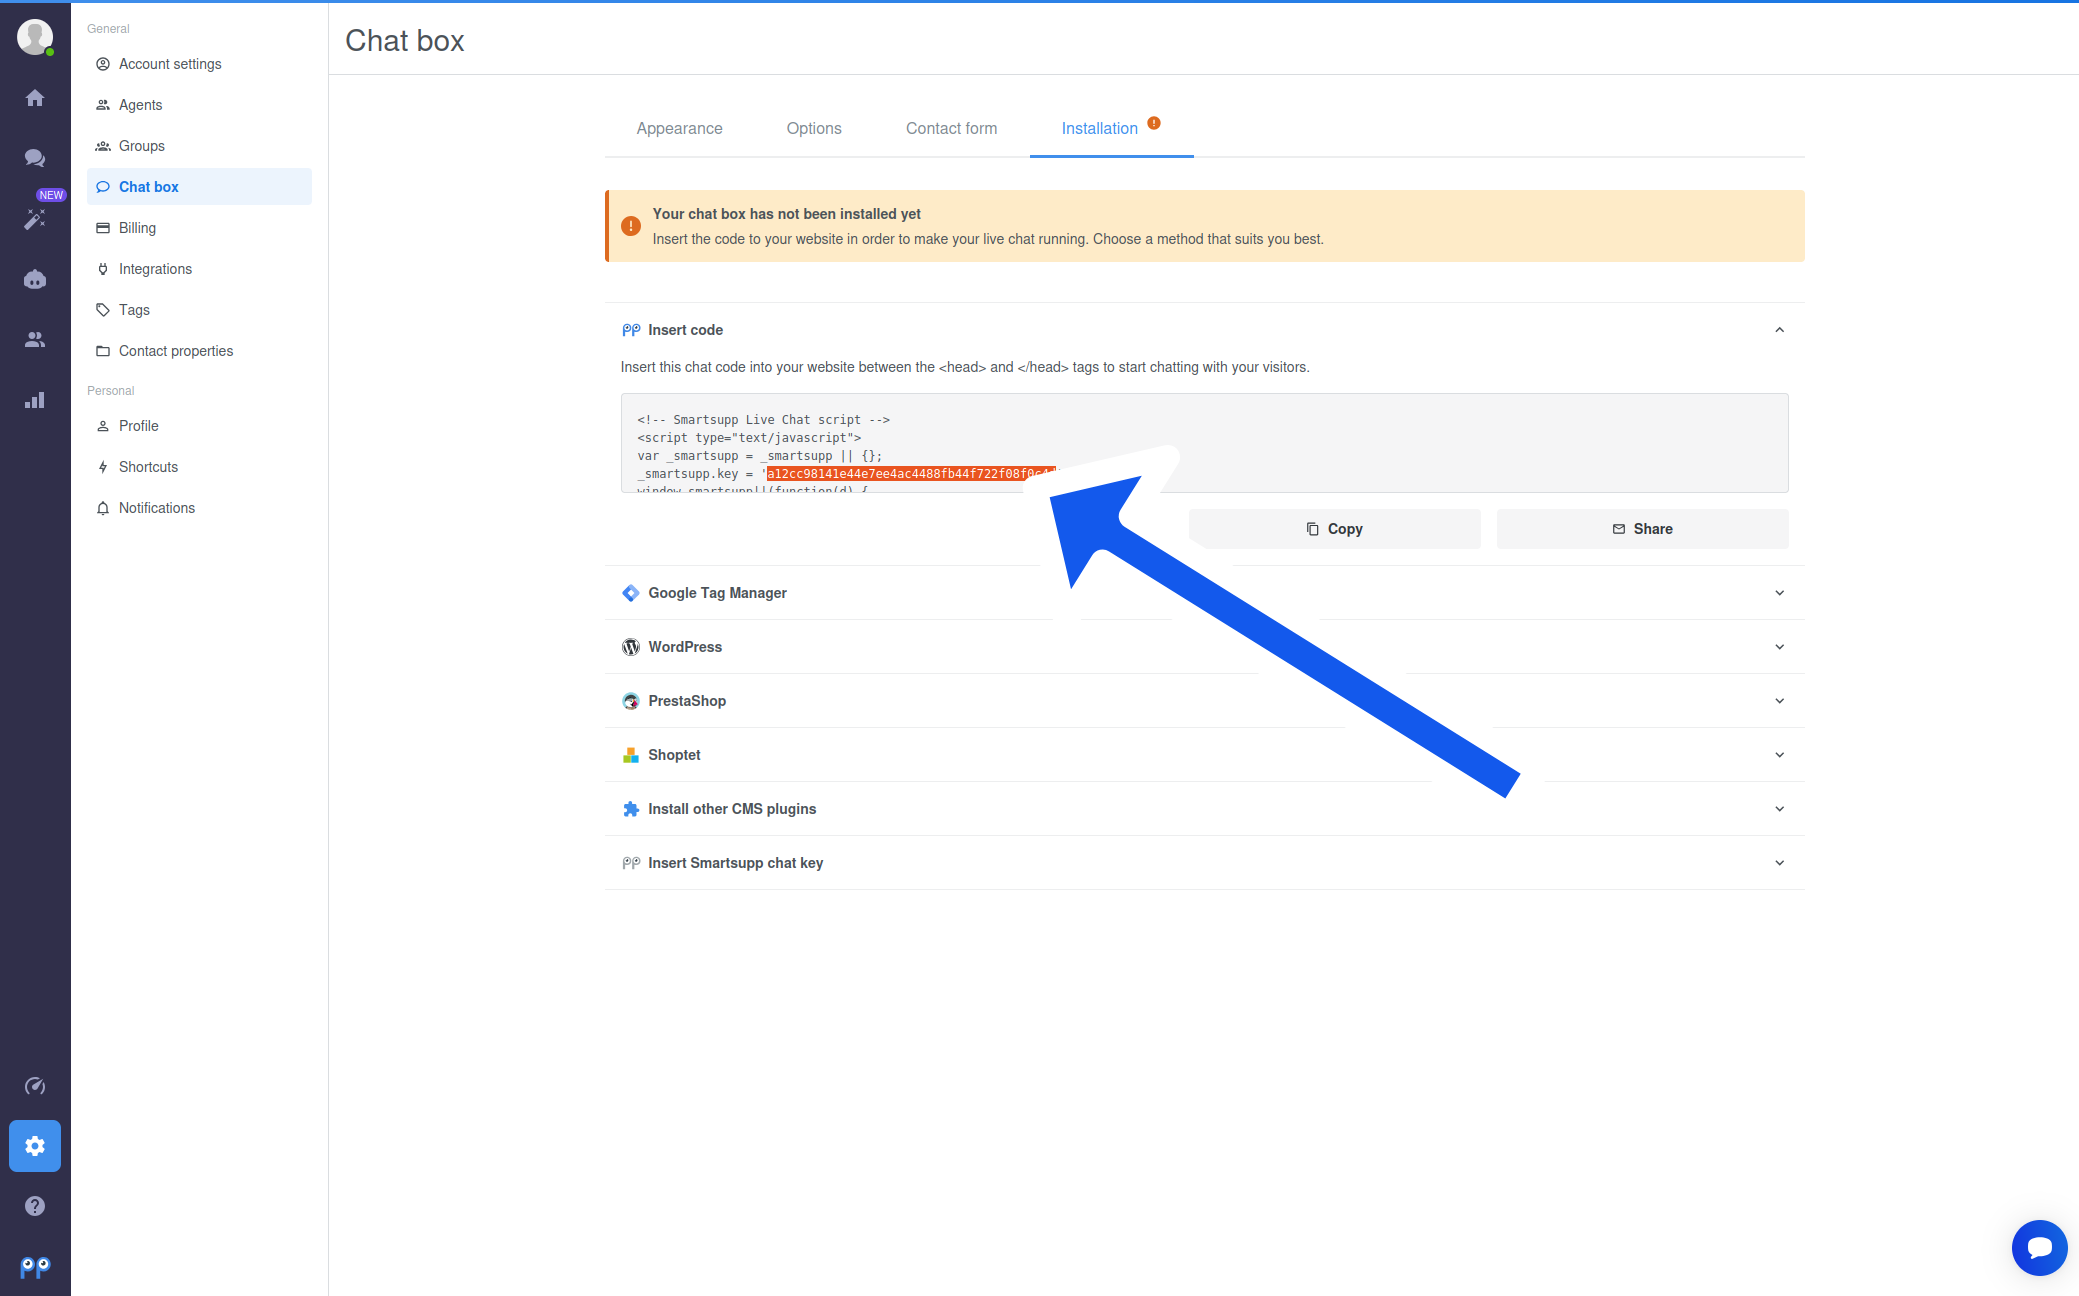This screenshot has height=1296, width=2079.
Task: Open Tags settings
Action: point(199,310)
